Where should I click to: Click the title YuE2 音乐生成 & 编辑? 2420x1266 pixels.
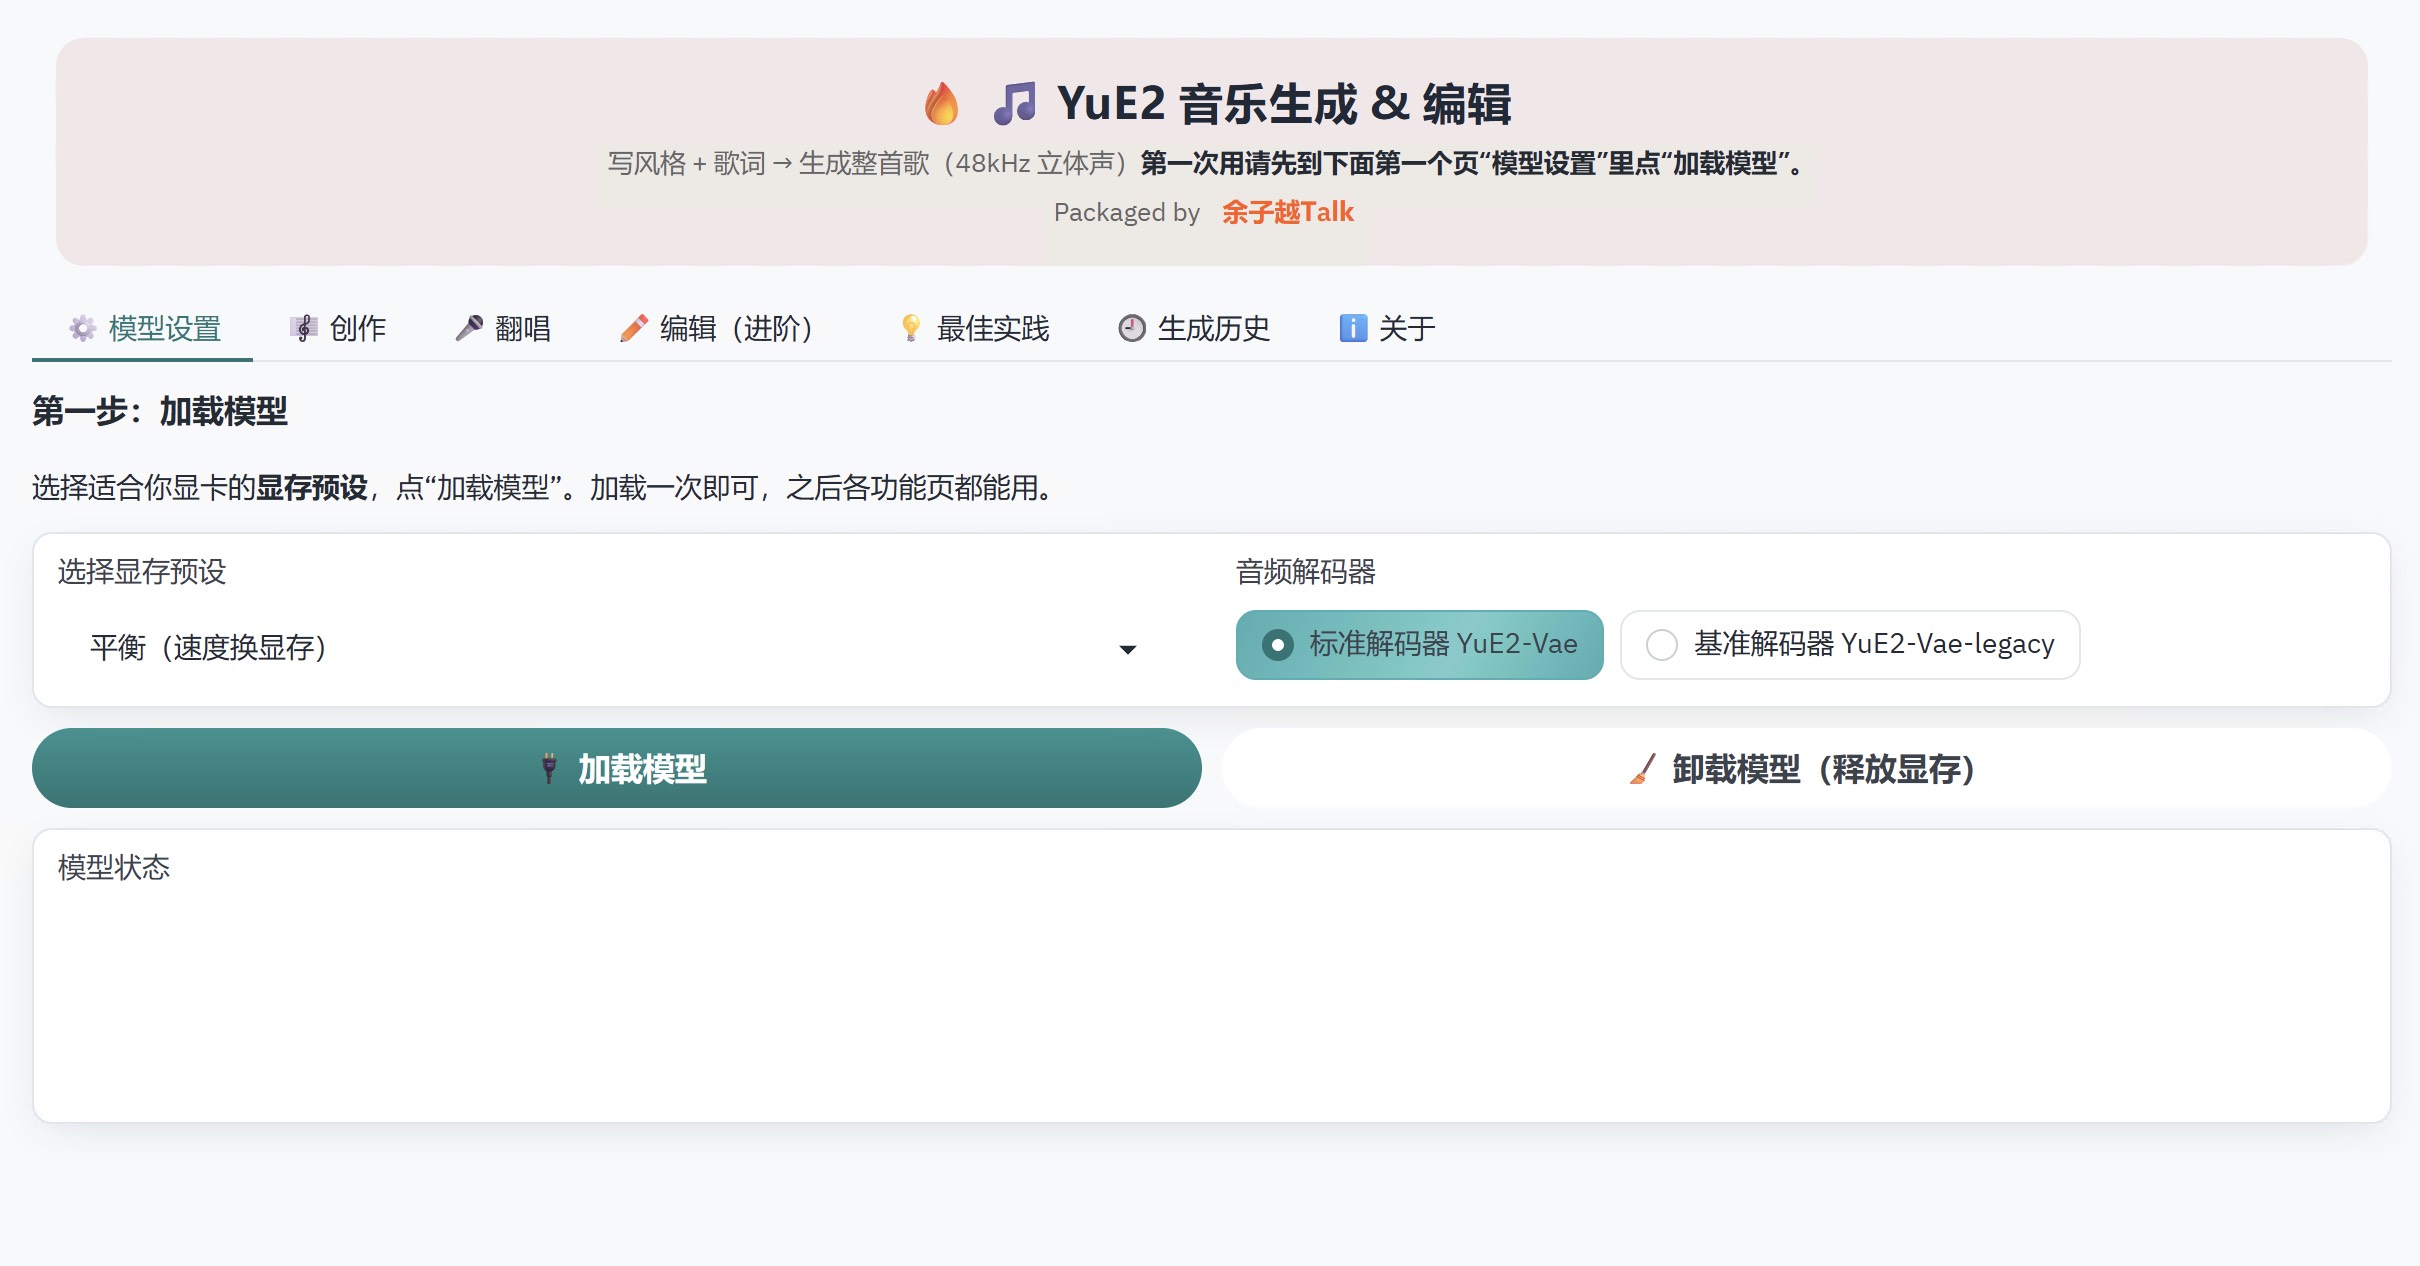(x=1284, y=104)
